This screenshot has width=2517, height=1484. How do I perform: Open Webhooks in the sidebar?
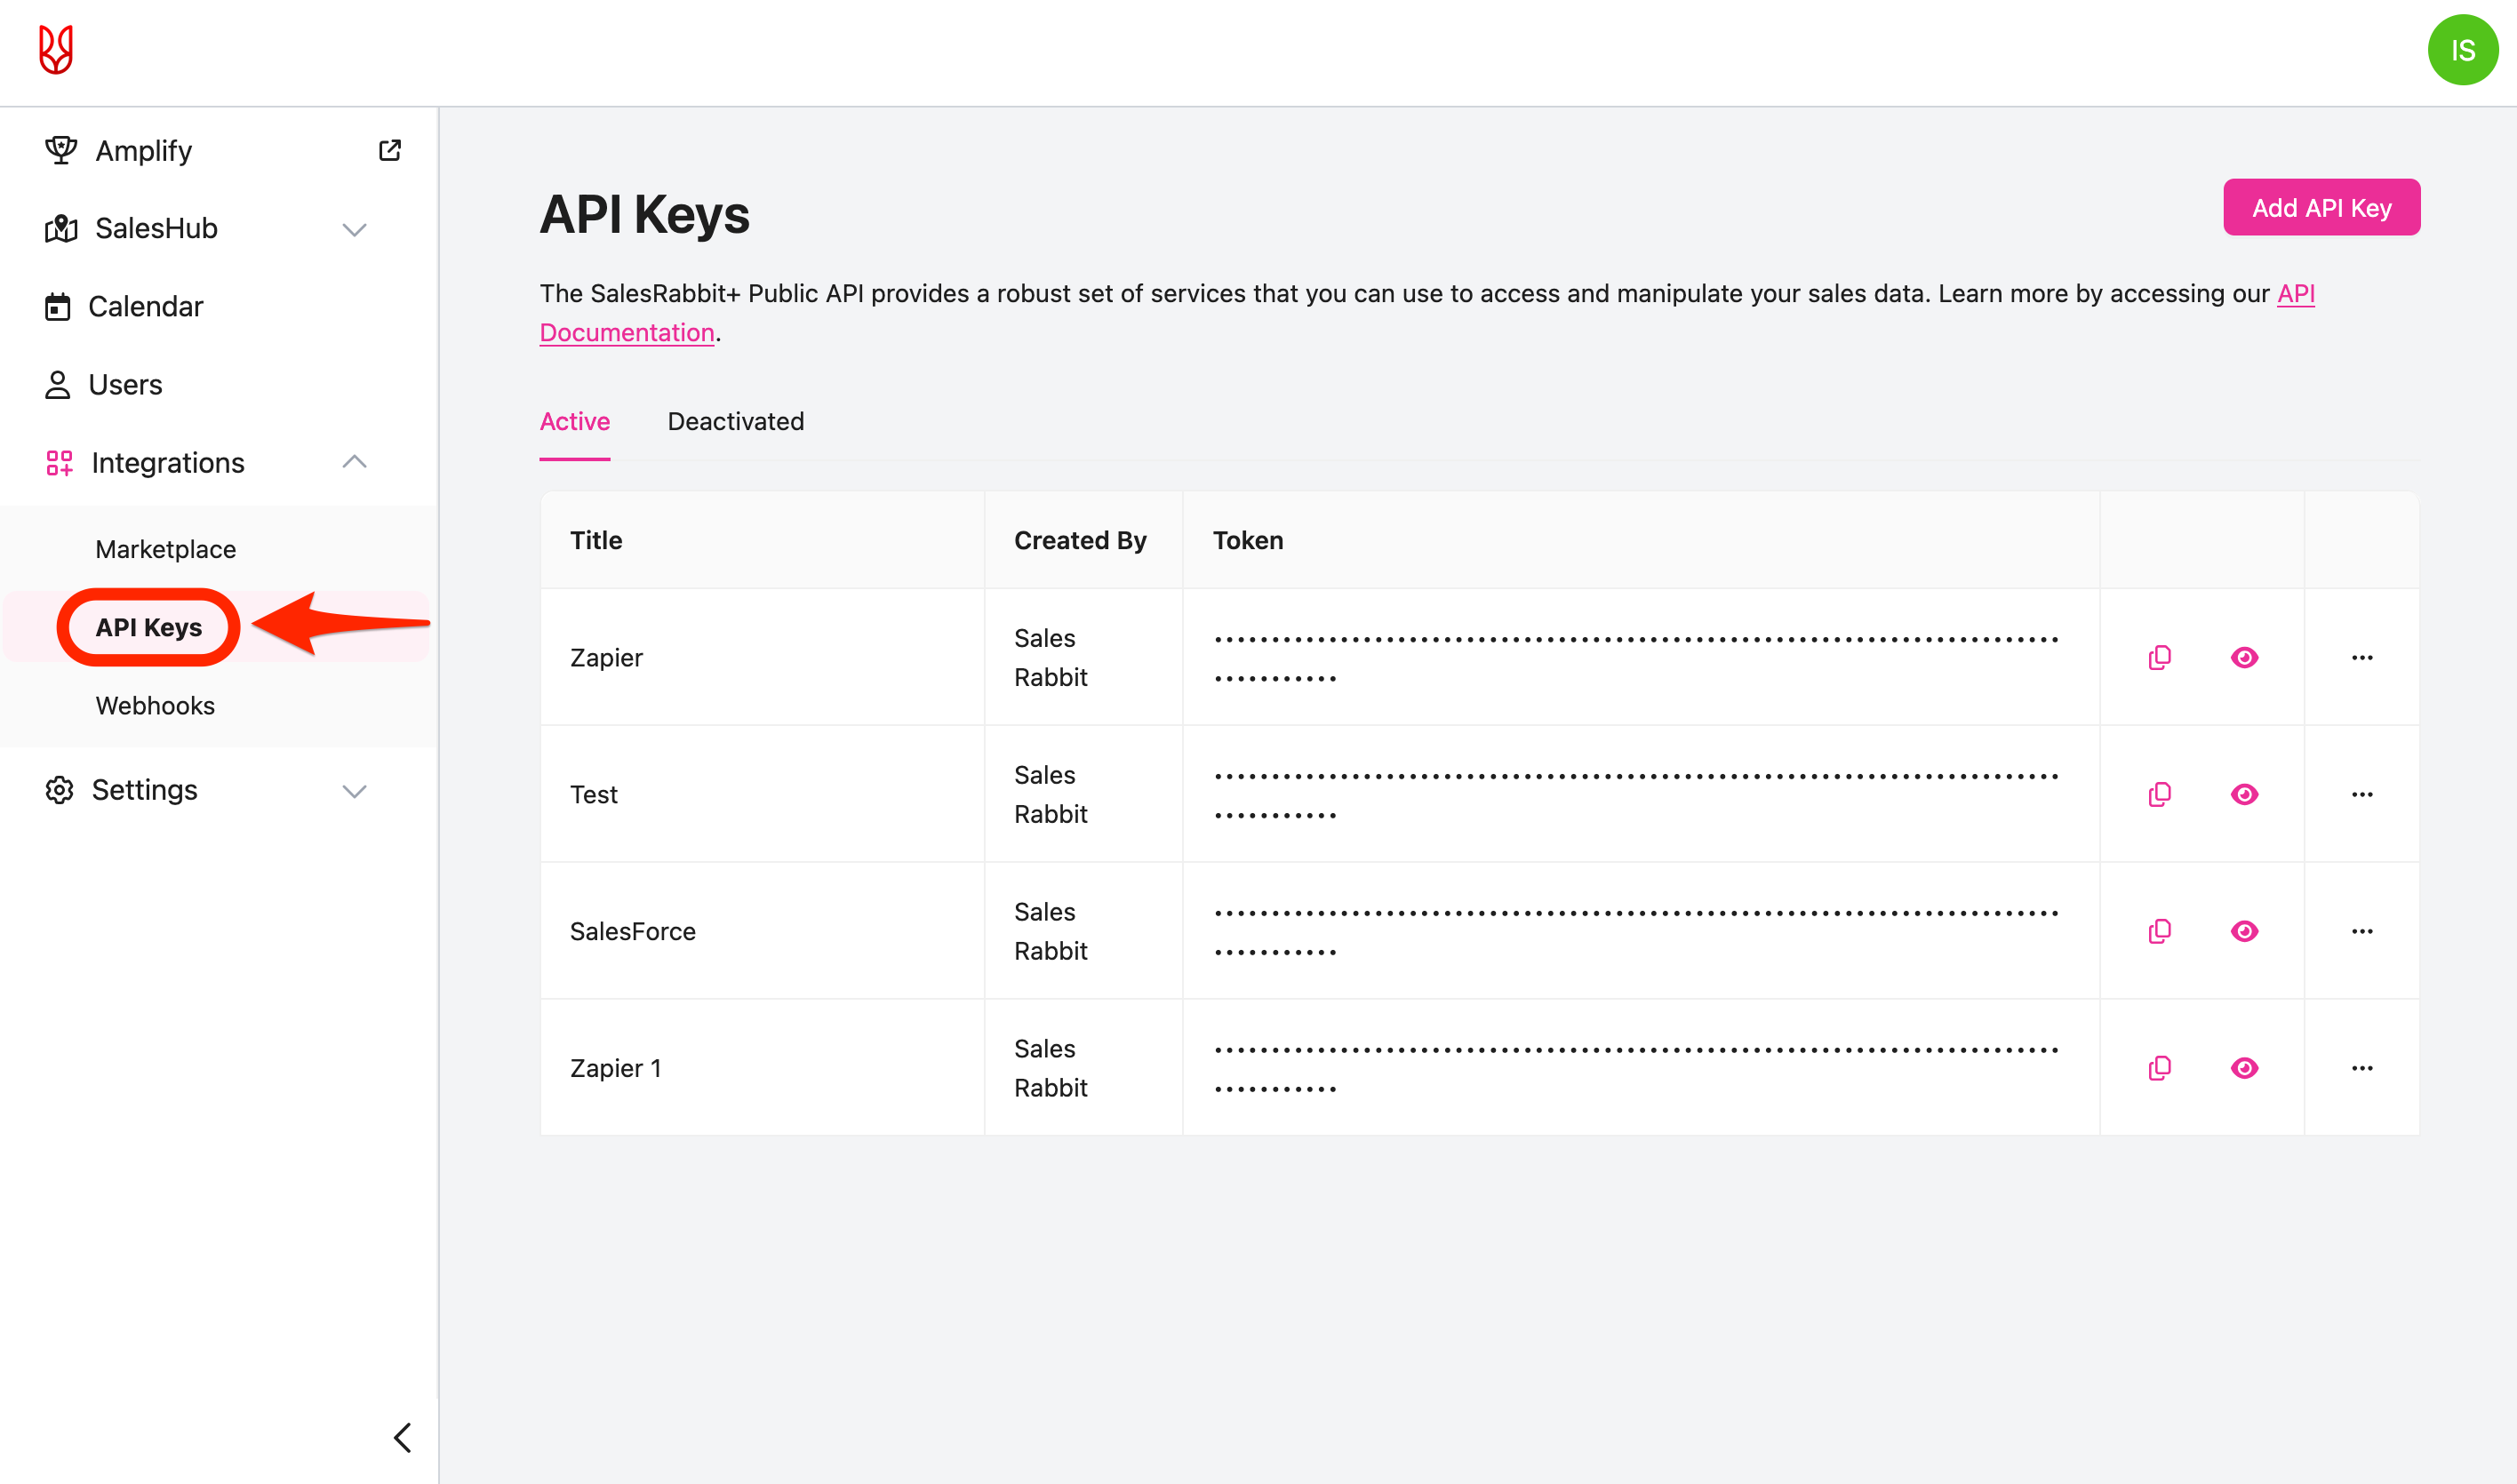pos(155,705)
